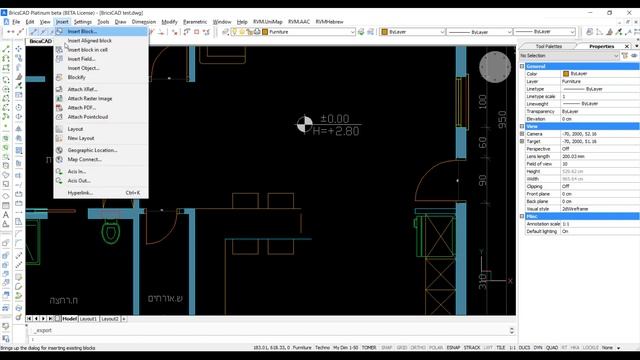Go to first layout tab arrow

tap(29, 318)
